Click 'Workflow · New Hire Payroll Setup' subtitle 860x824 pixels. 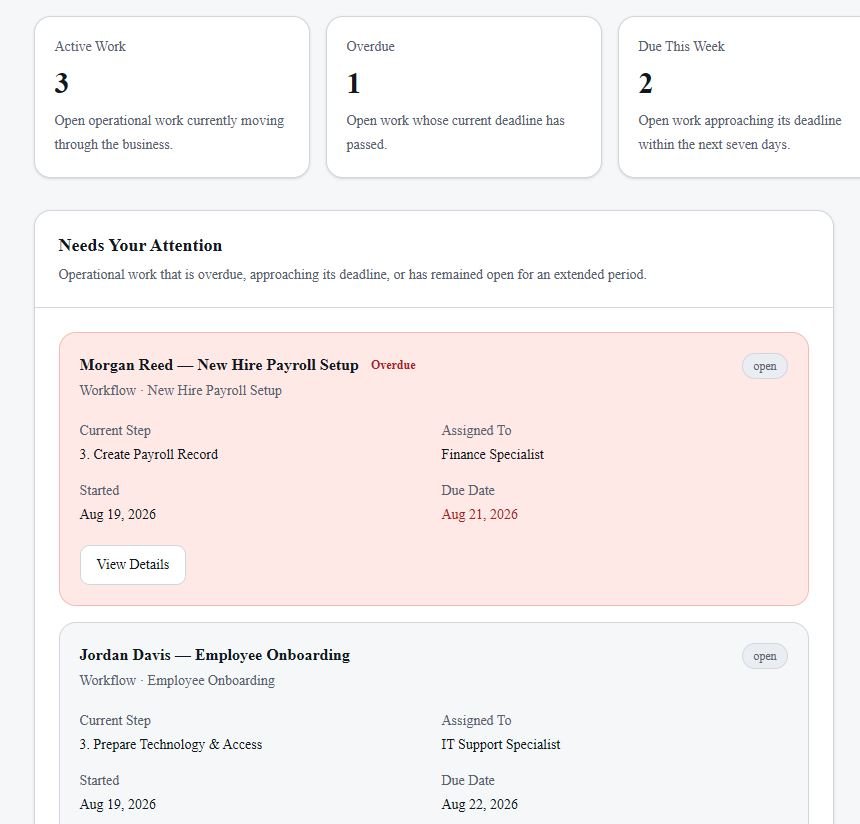coord(180,390)
